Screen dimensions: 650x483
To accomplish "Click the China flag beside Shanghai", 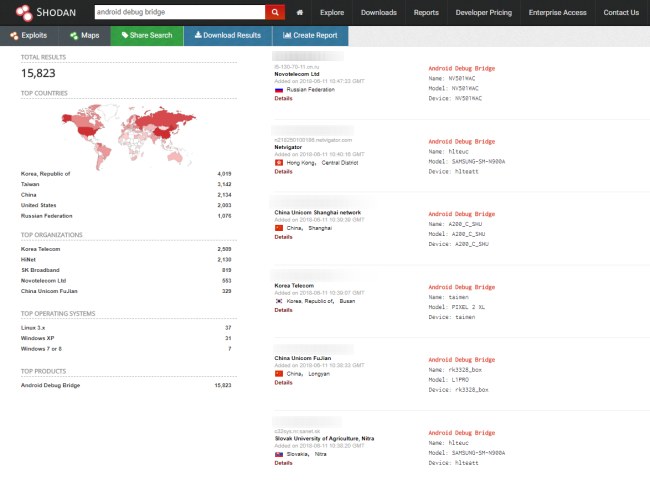I will click(x=279, y=228).
